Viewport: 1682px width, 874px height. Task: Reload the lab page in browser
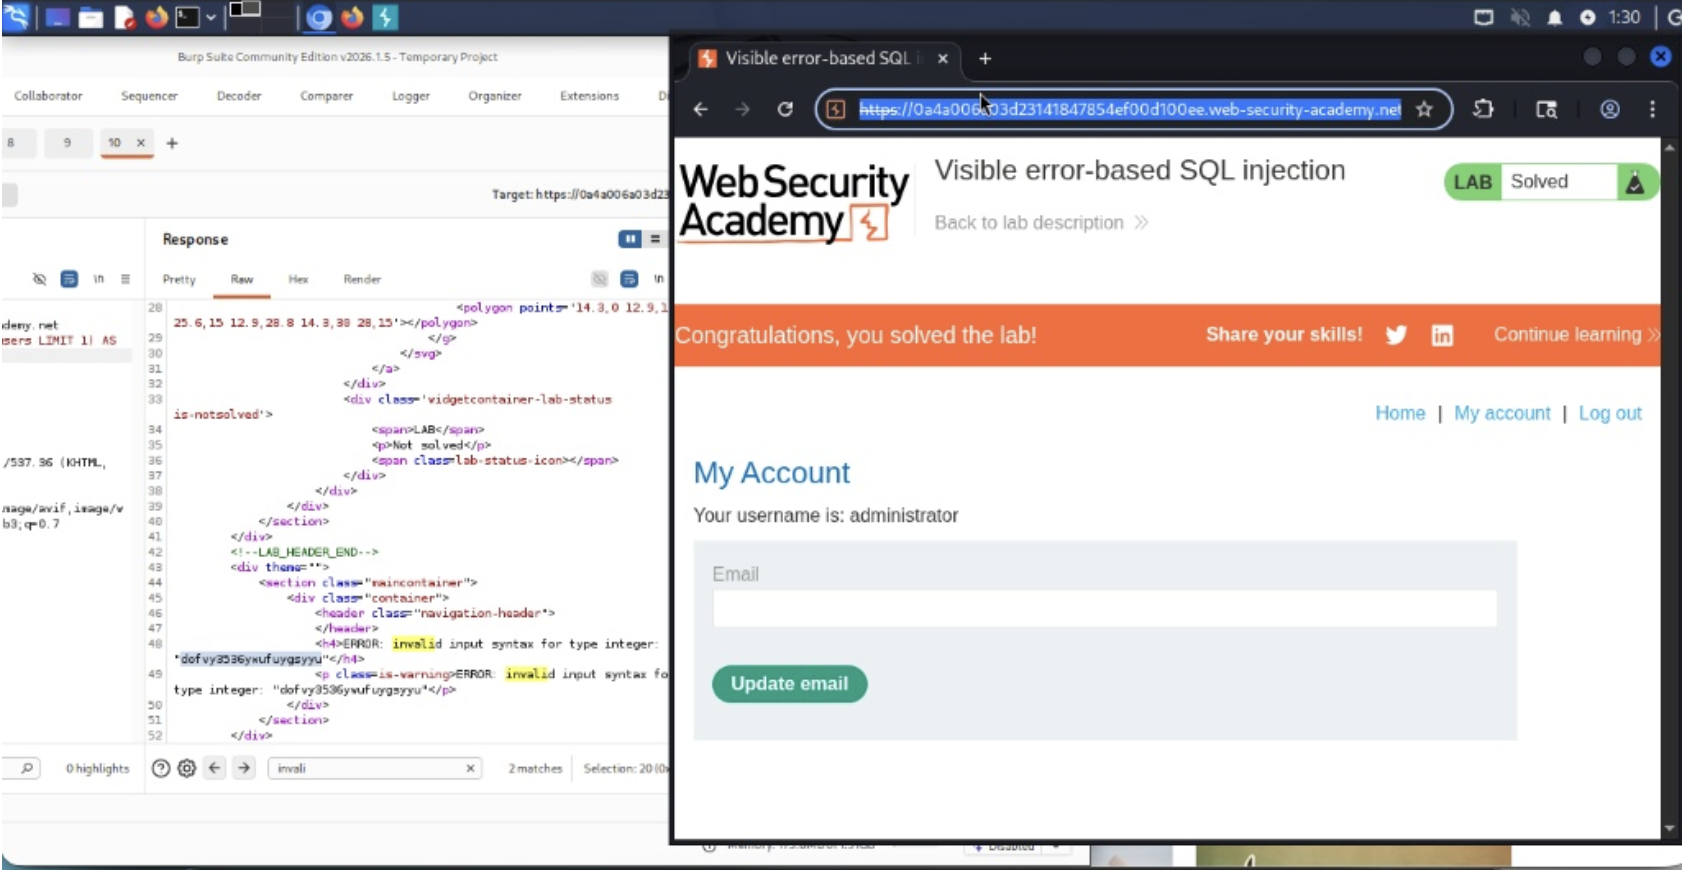pos(785,109)
